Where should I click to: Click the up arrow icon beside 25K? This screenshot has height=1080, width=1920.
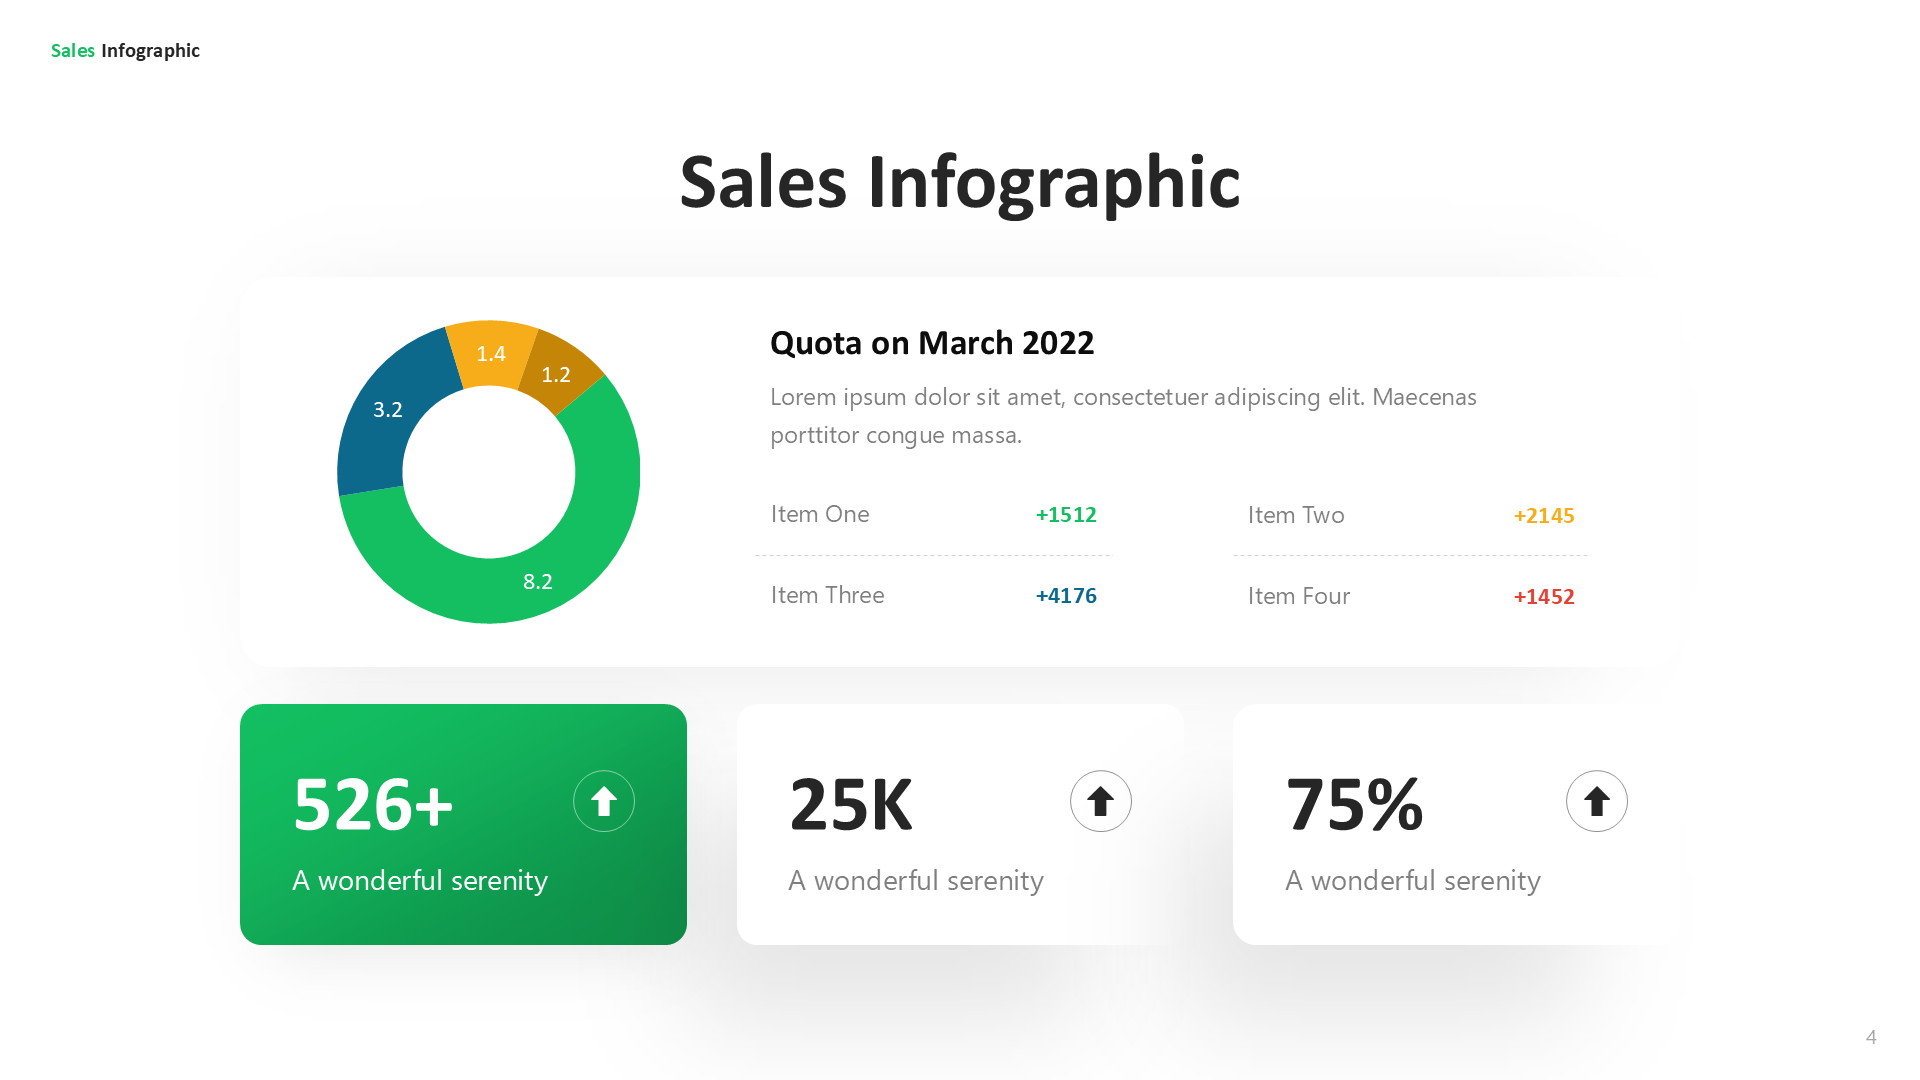(x=1100, y=801)
